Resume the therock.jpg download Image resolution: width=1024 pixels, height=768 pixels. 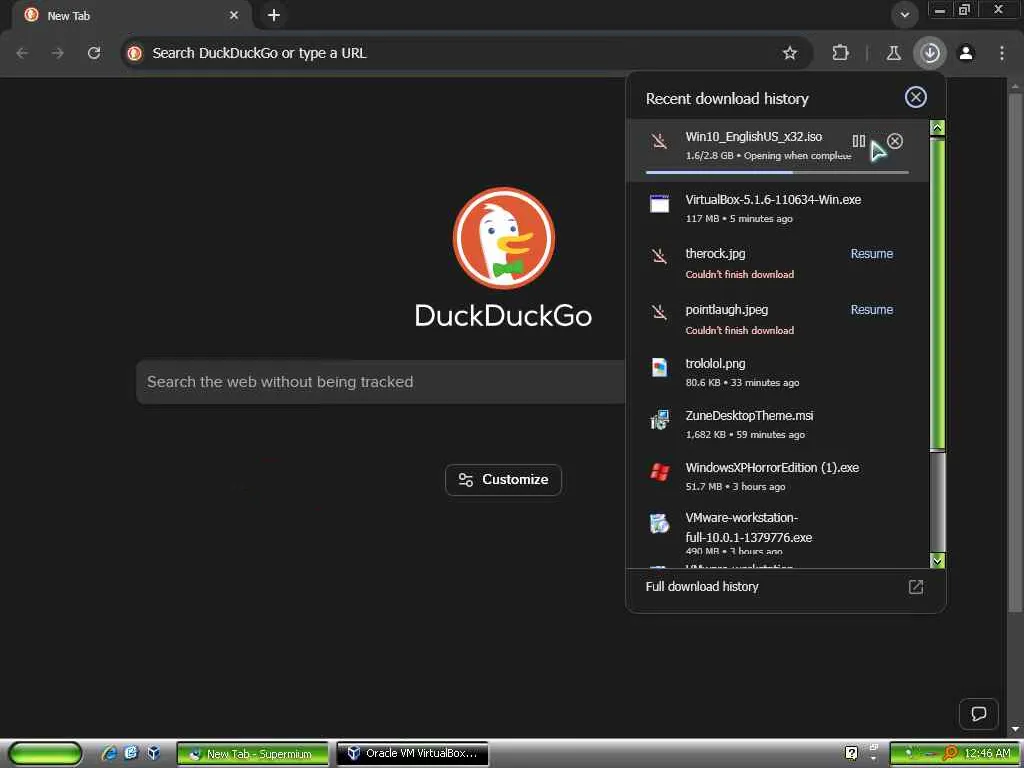[x=871, y=253]
